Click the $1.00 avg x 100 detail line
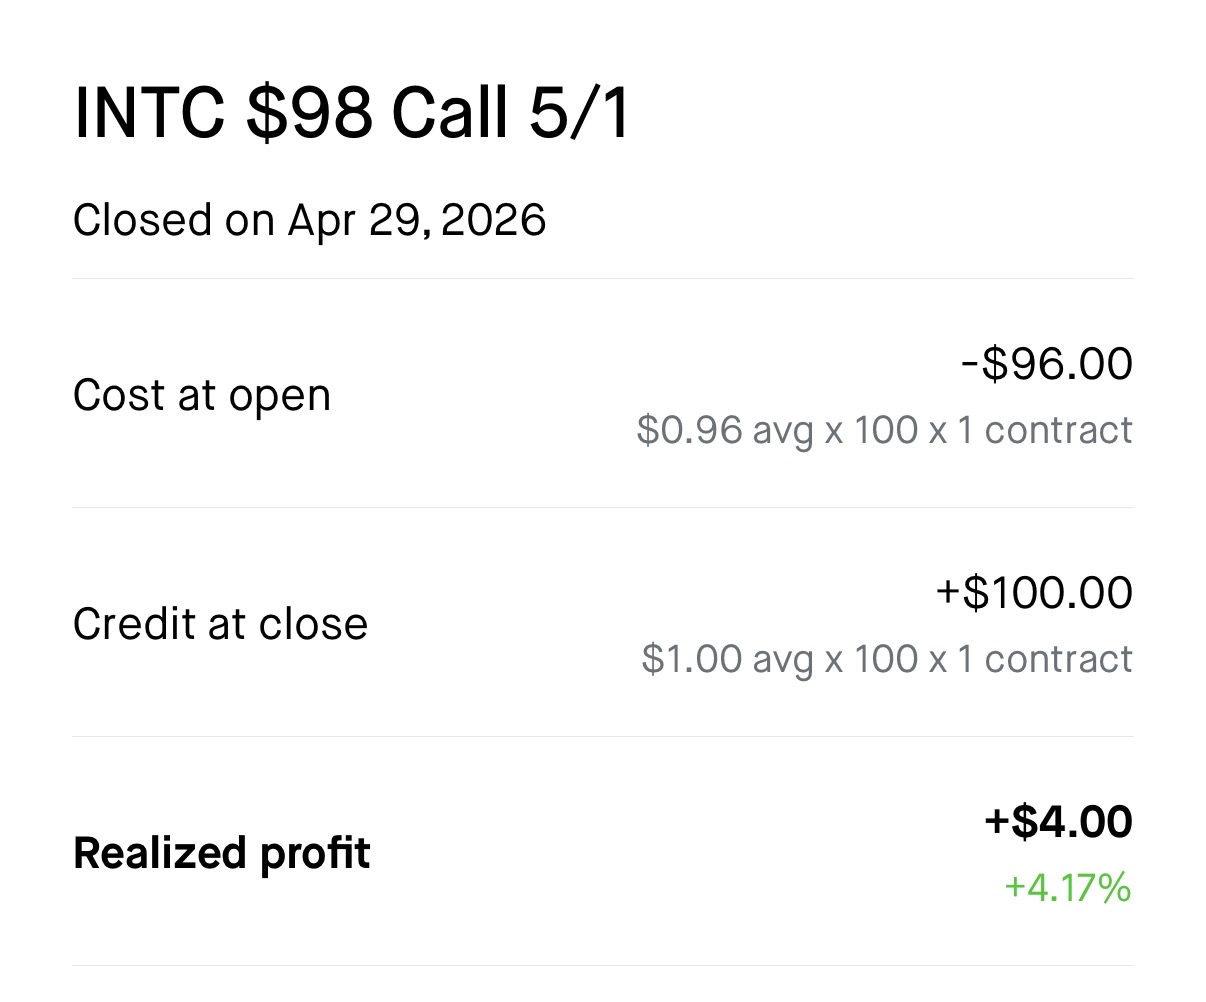Viewport: 1206px width, 1002px height. [887, 660]
